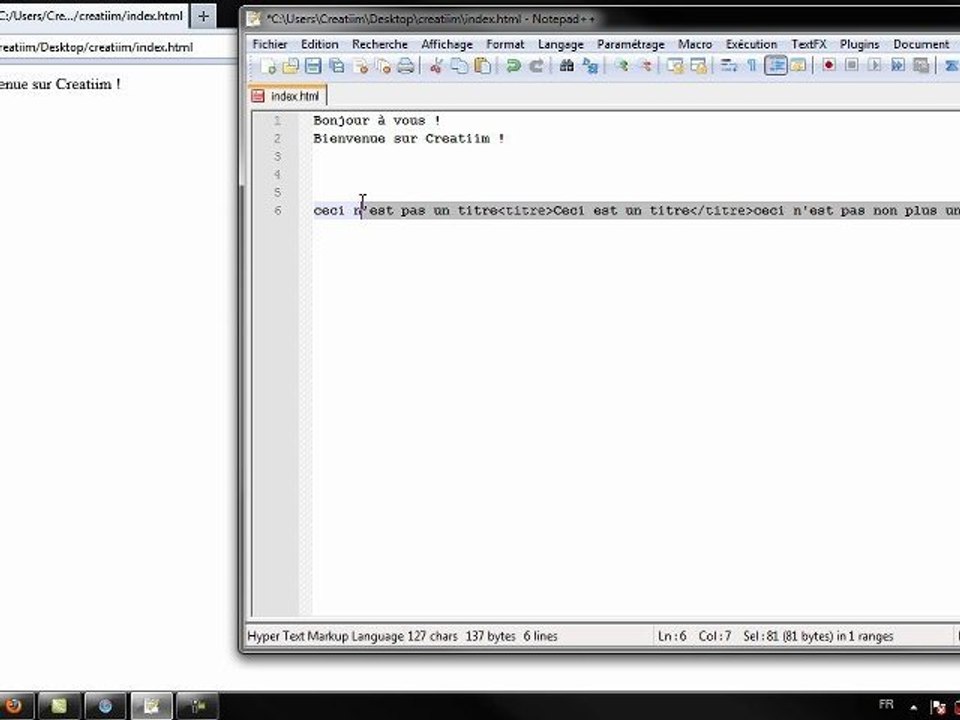
Task: Click 'Creatiim !' text on browser page
Action: point(88,84)
